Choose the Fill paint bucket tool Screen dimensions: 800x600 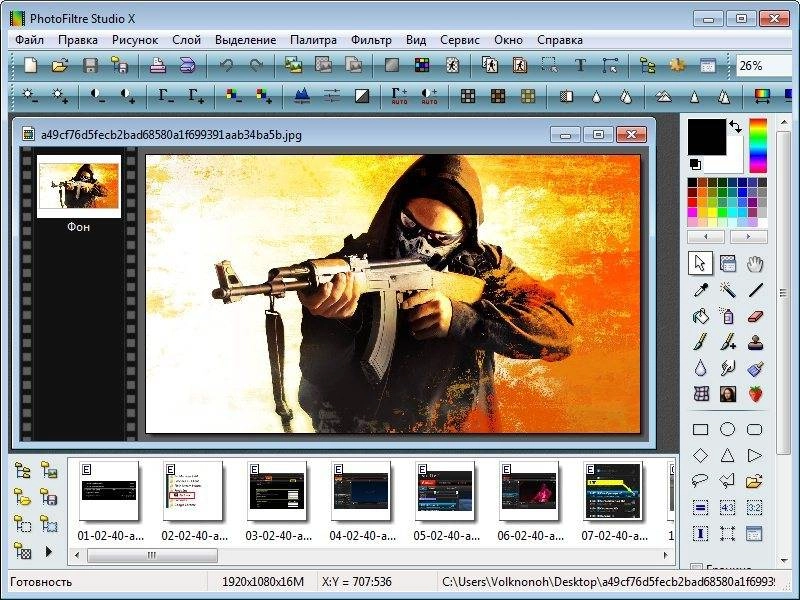coord(701,316)
